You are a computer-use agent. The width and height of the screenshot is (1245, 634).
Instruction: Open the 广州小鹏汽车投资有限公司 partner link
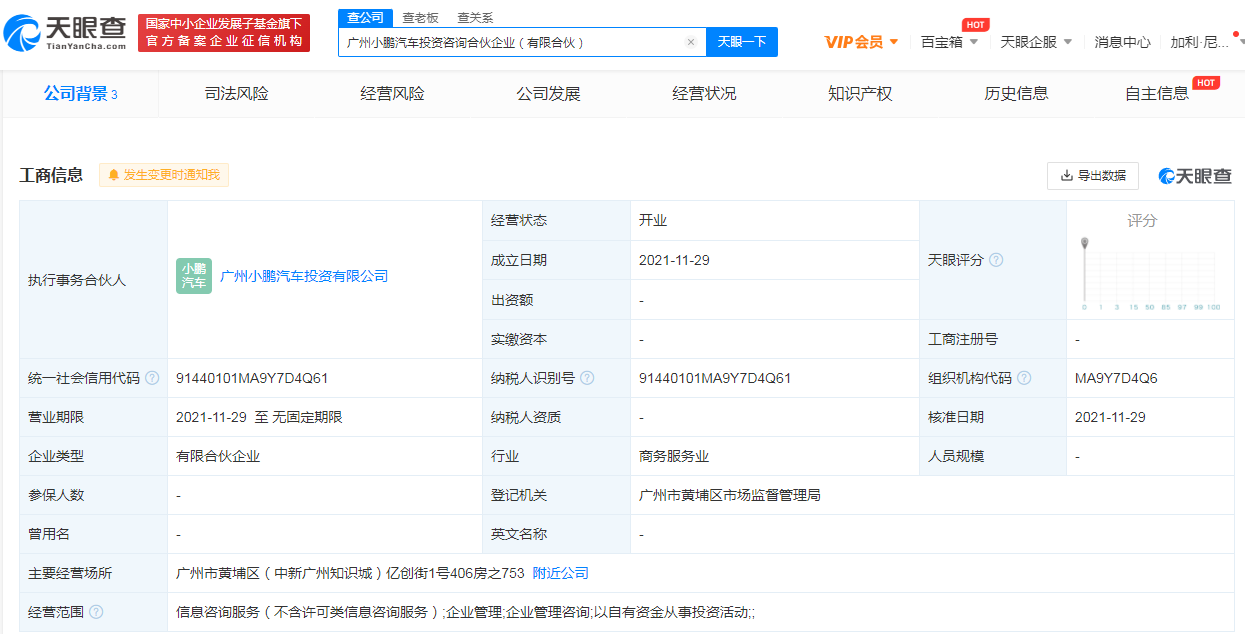(x=304, y=276)
